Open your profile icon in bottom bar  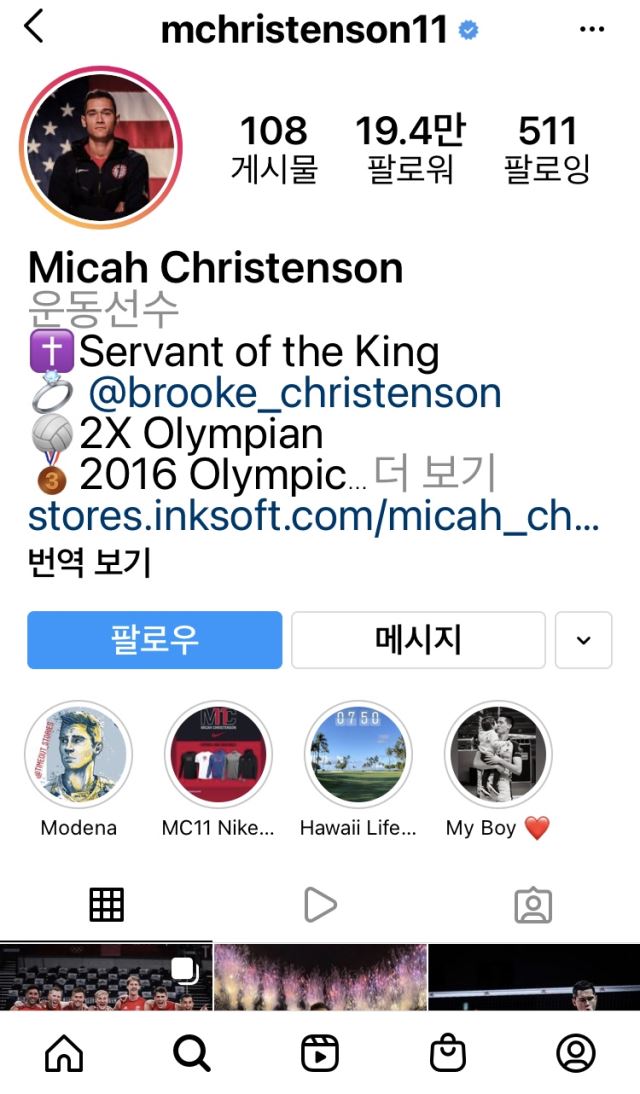click(576, 1053)
